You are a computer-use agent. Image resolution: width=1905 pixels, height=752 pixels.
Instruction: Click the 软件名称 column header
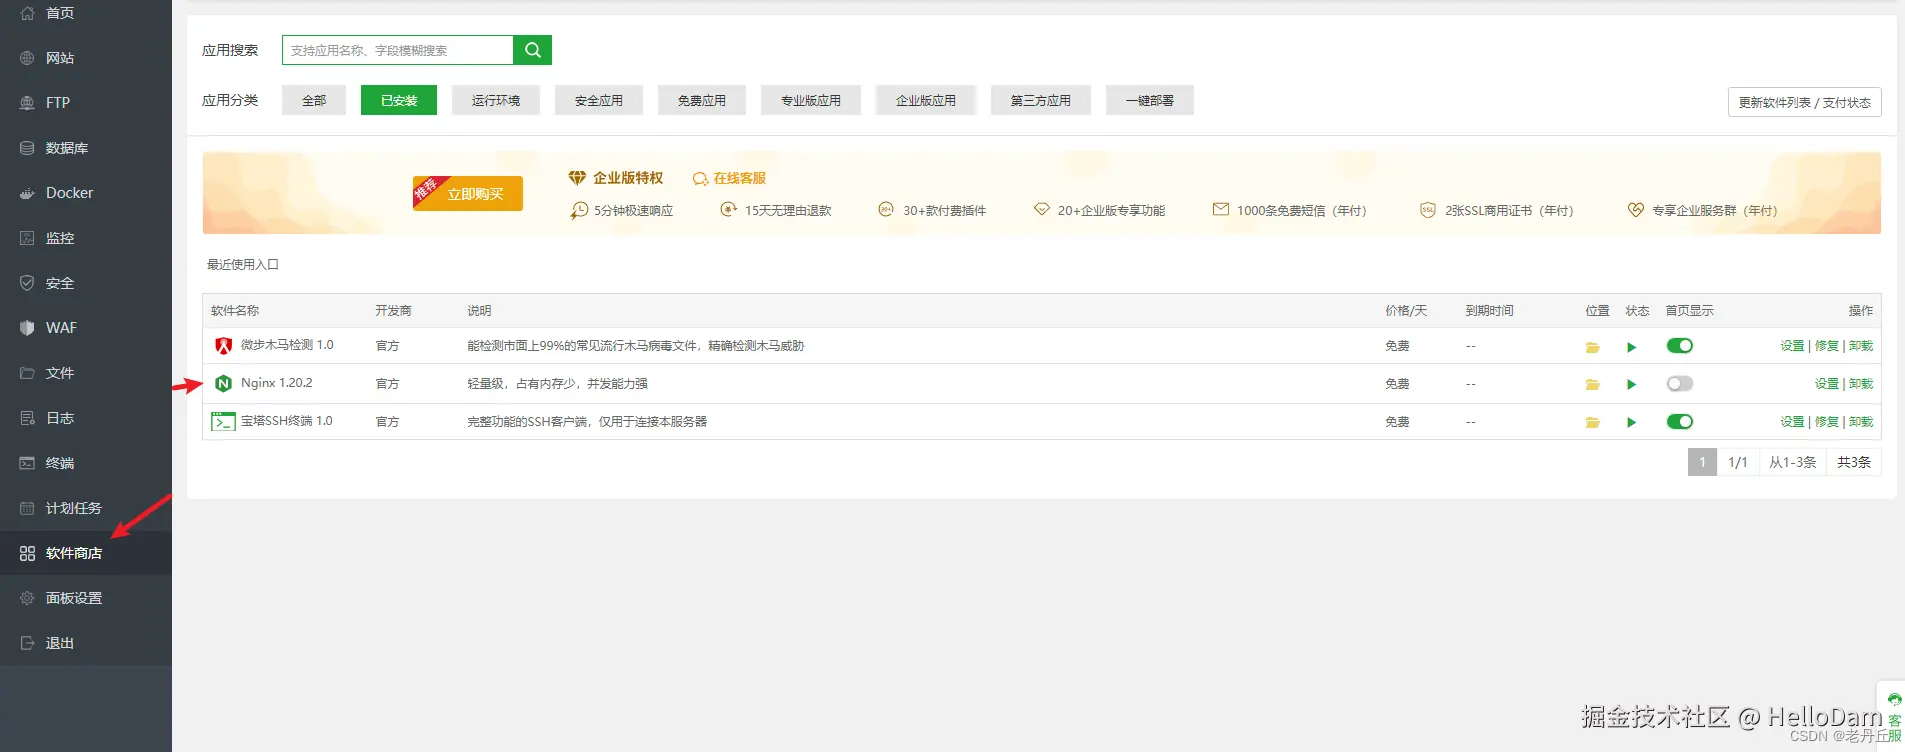(x=235, y=311)
